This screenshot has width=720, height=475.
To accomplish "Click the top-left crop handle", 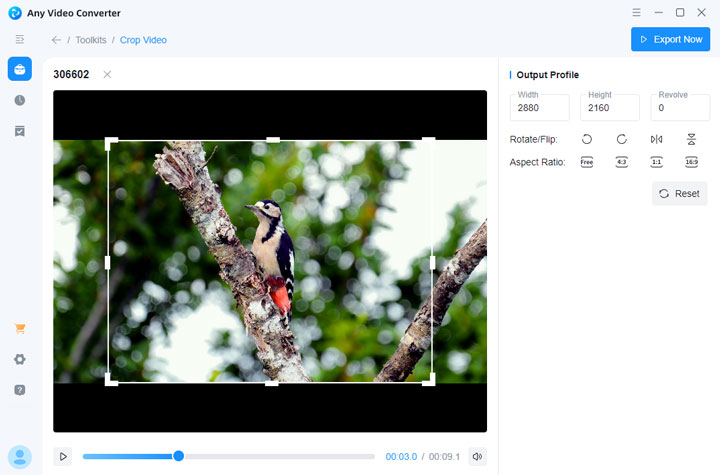I will coord(111,143).
